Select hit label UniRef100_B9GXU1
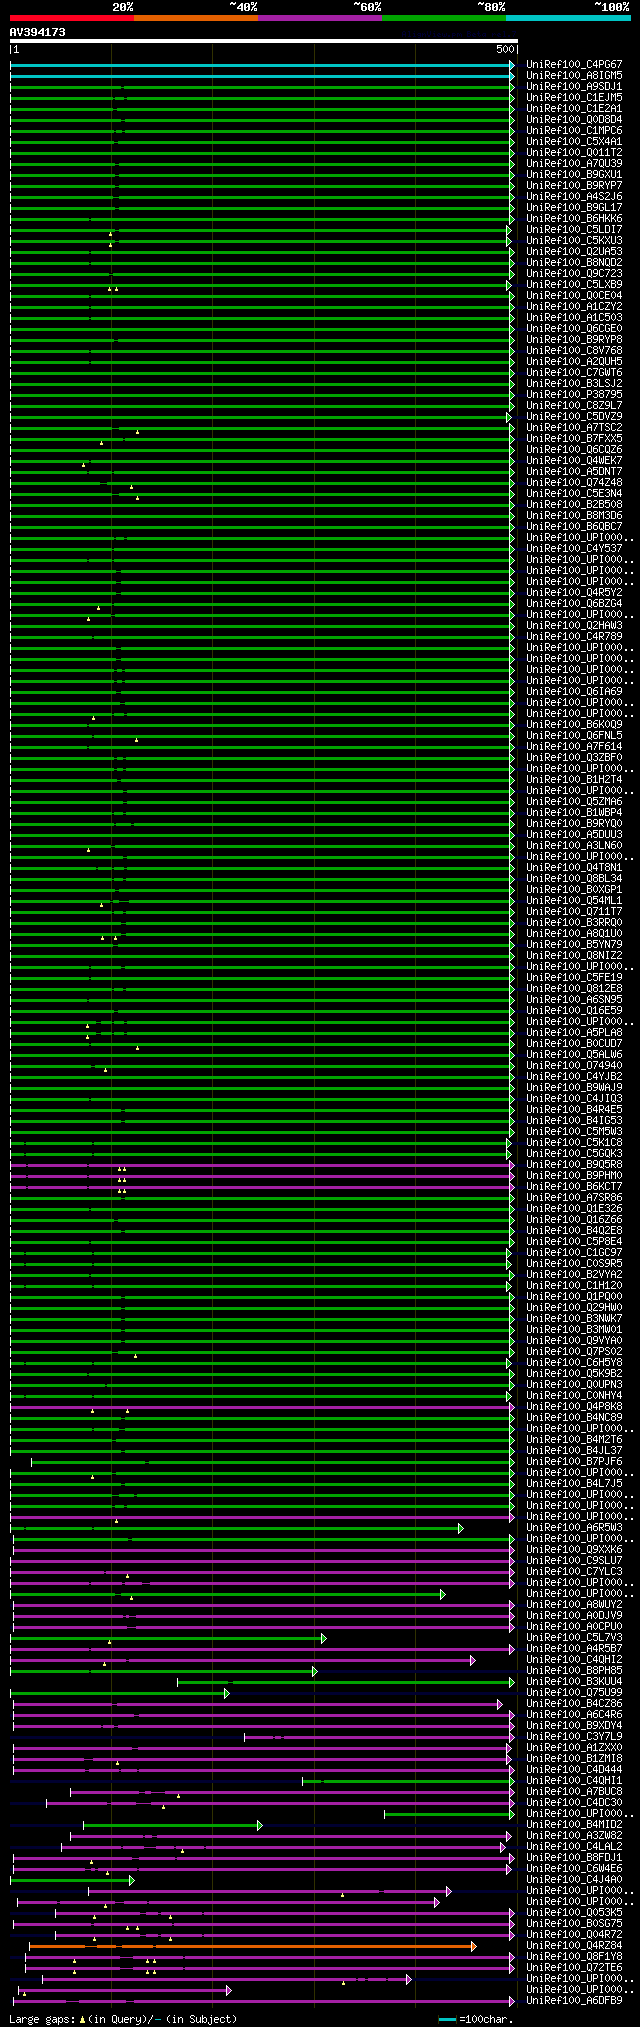 (x=574, y=175)
